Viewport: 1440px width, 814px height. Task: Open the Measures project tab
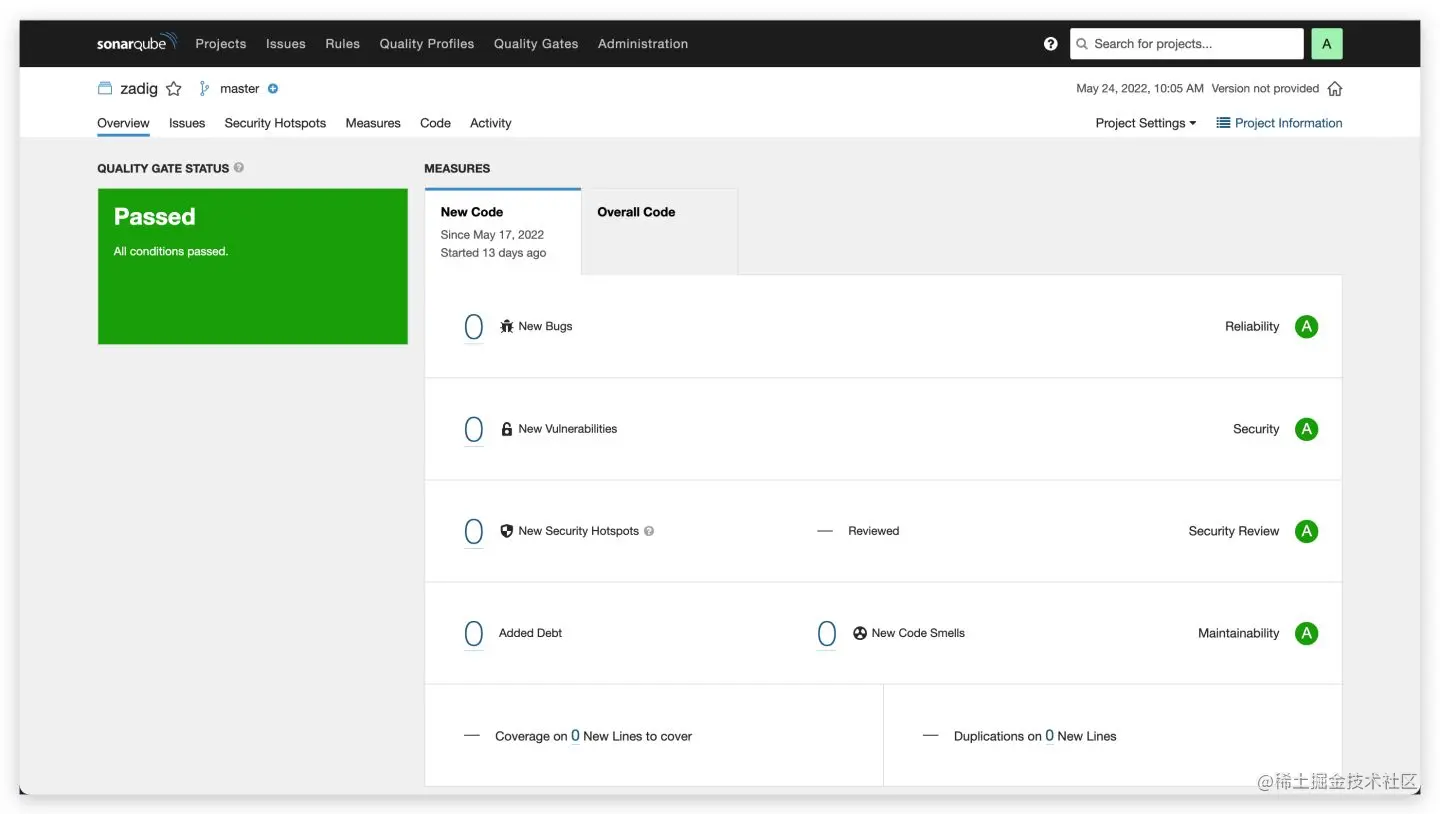[x=373, y=123]
